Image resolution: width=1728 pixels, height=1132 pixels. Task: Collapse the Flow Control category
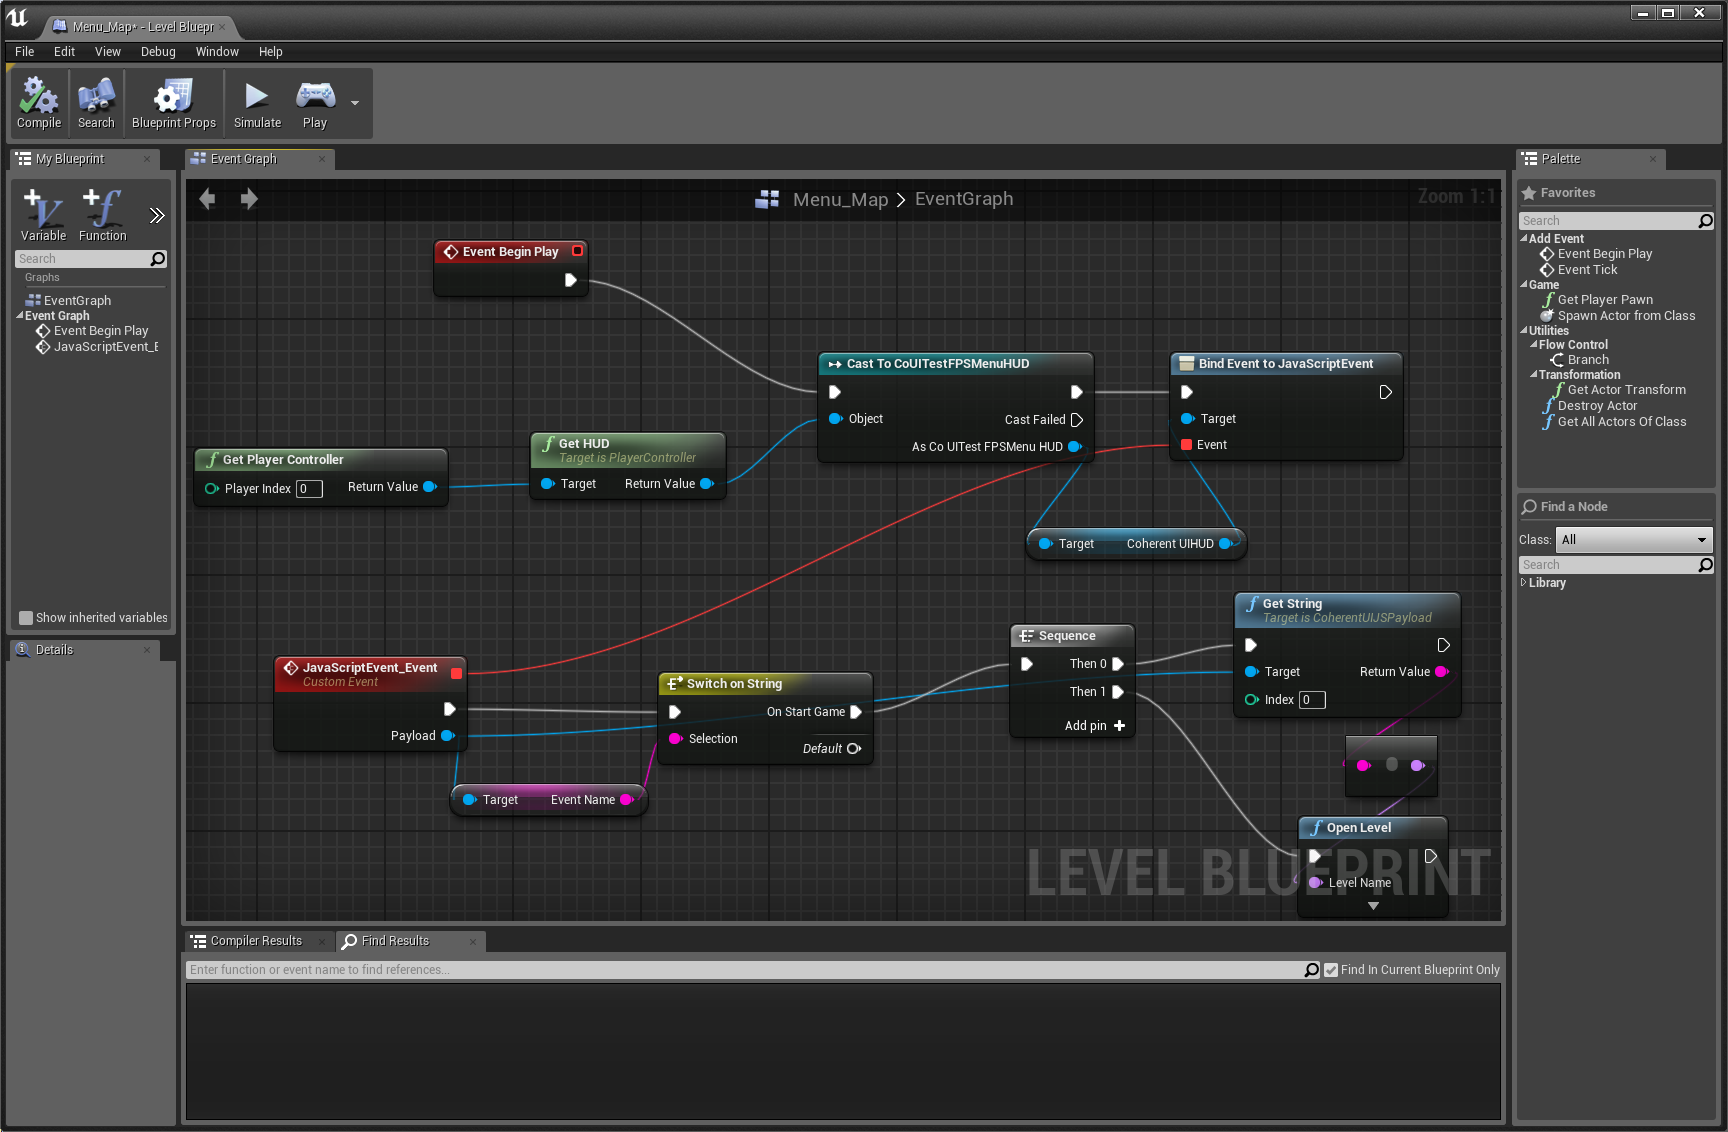1534,345
